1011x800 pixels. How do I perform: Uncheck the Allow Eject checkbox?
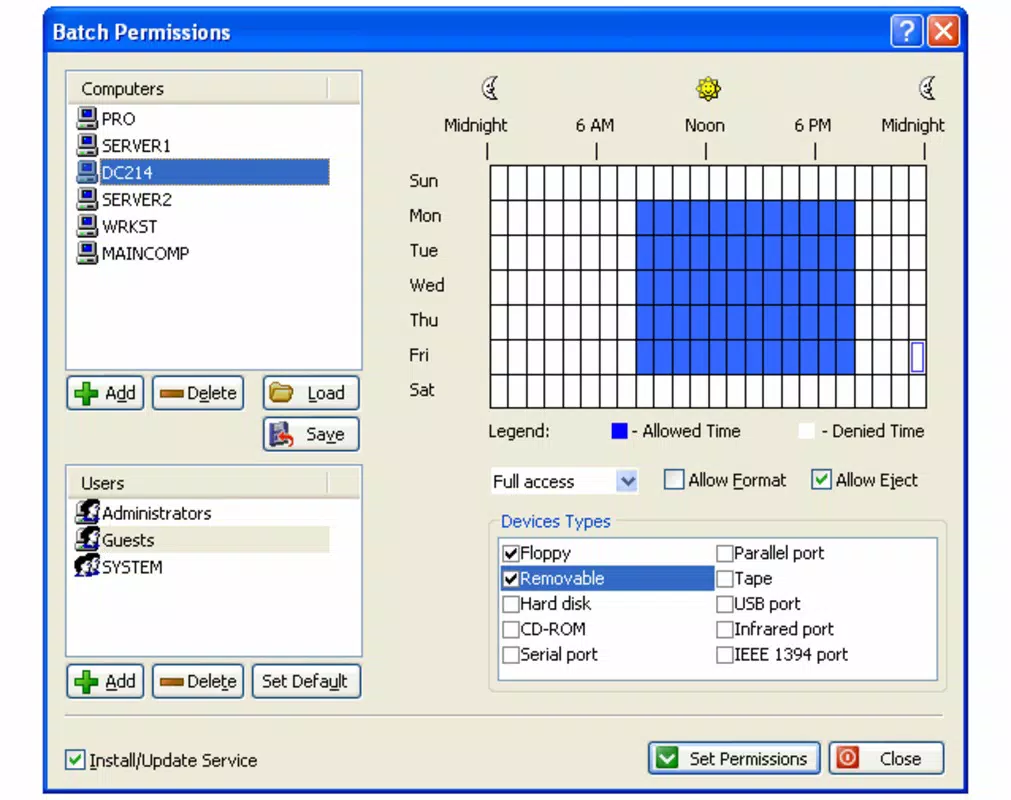(x=821, y=480)
